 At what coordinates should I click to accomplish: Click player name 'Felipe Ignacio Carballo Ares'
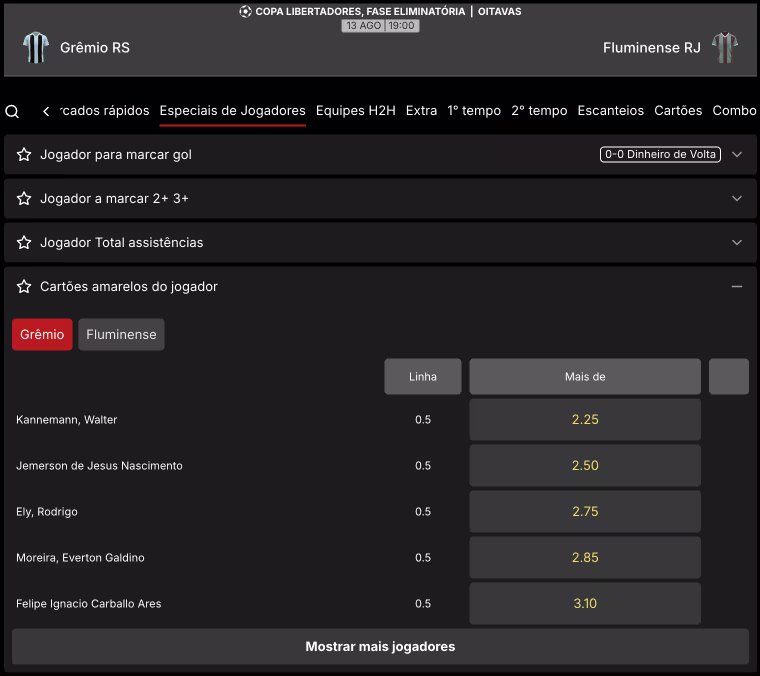pyautogui.click(x=89, y=604)
